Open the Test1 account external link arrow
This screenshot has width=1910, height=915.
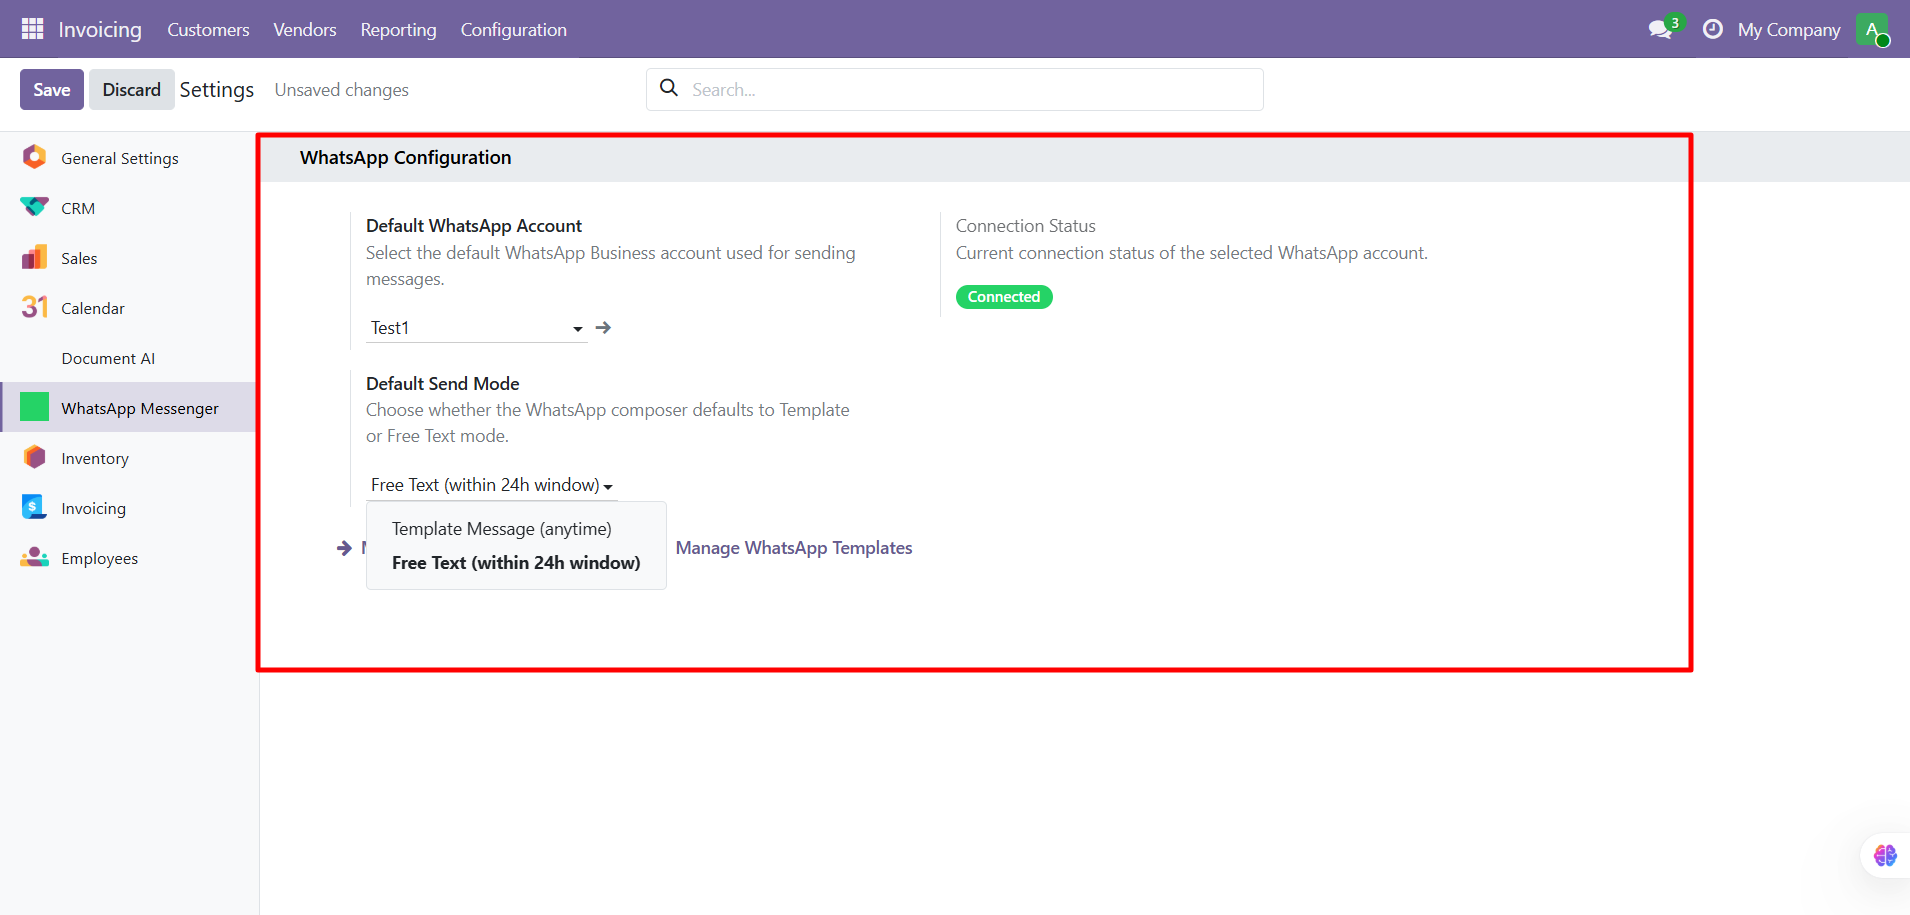click(603, 328)
